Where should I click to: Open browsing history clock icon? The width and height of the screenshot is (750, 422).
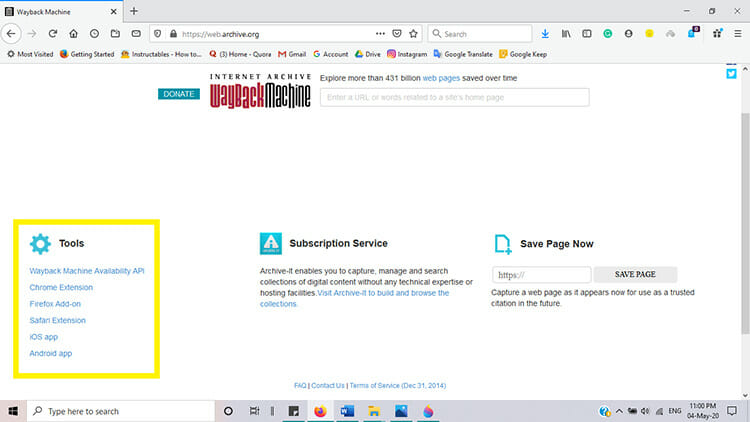(x=94, y=34)
